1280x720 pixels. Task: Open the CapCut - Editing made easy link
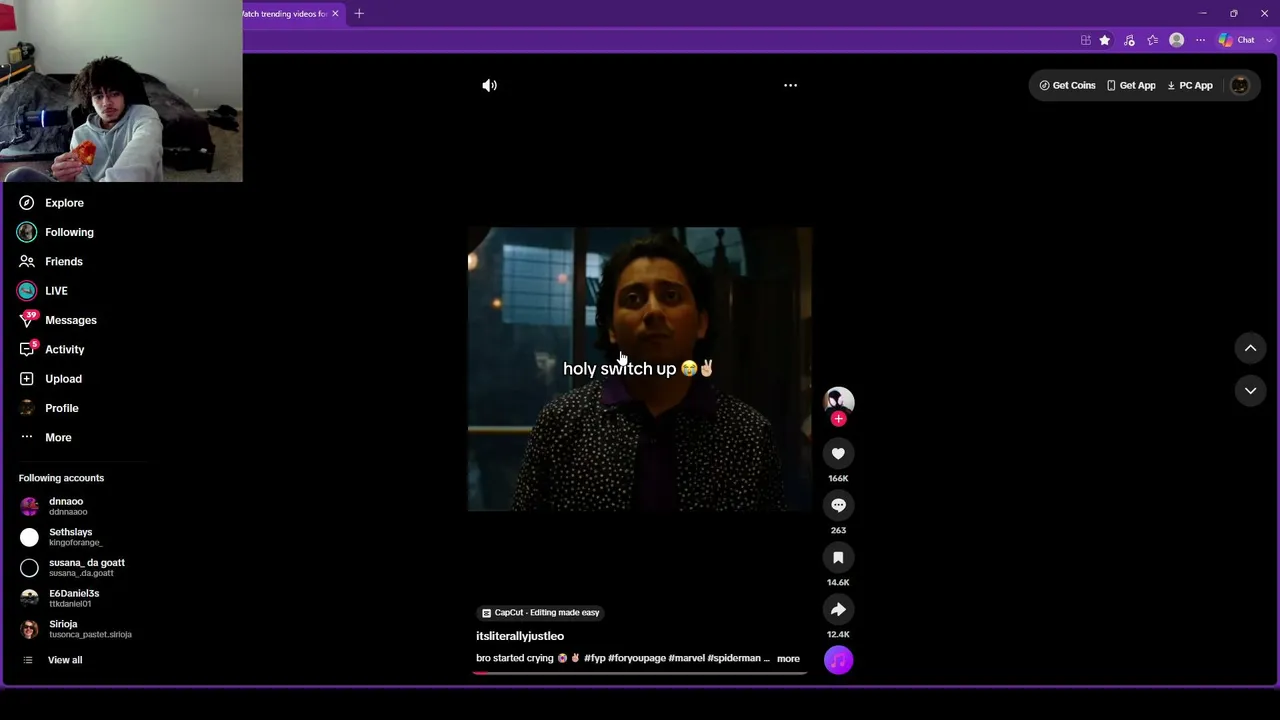click(540, 613)
